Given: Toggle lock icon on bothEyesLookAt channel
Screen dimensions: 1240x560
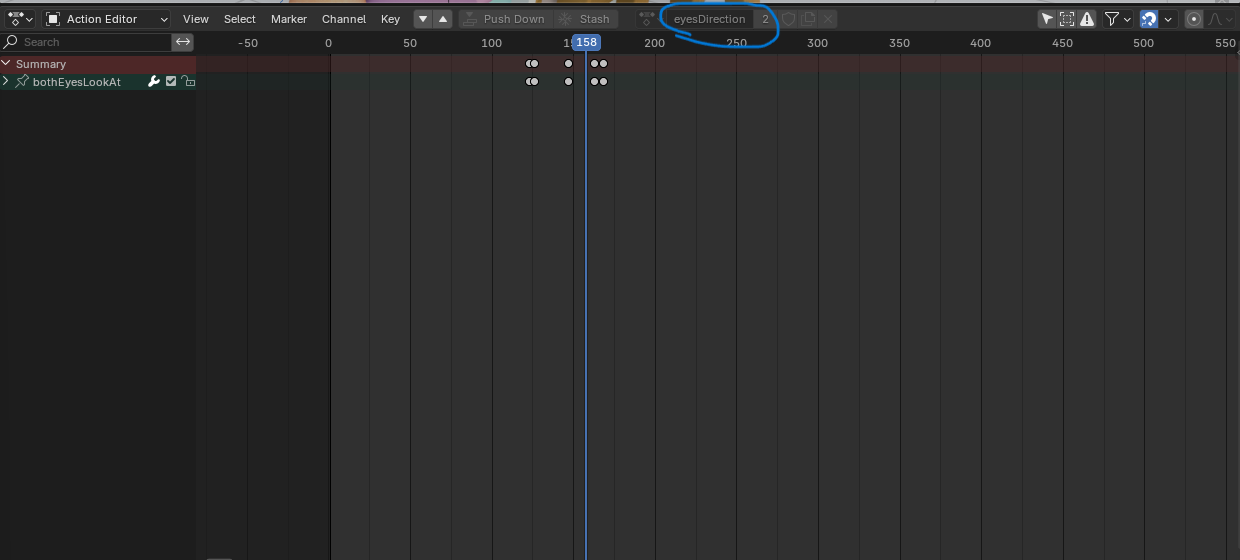Looking at the screenshot, I should (x=188, y=82).
